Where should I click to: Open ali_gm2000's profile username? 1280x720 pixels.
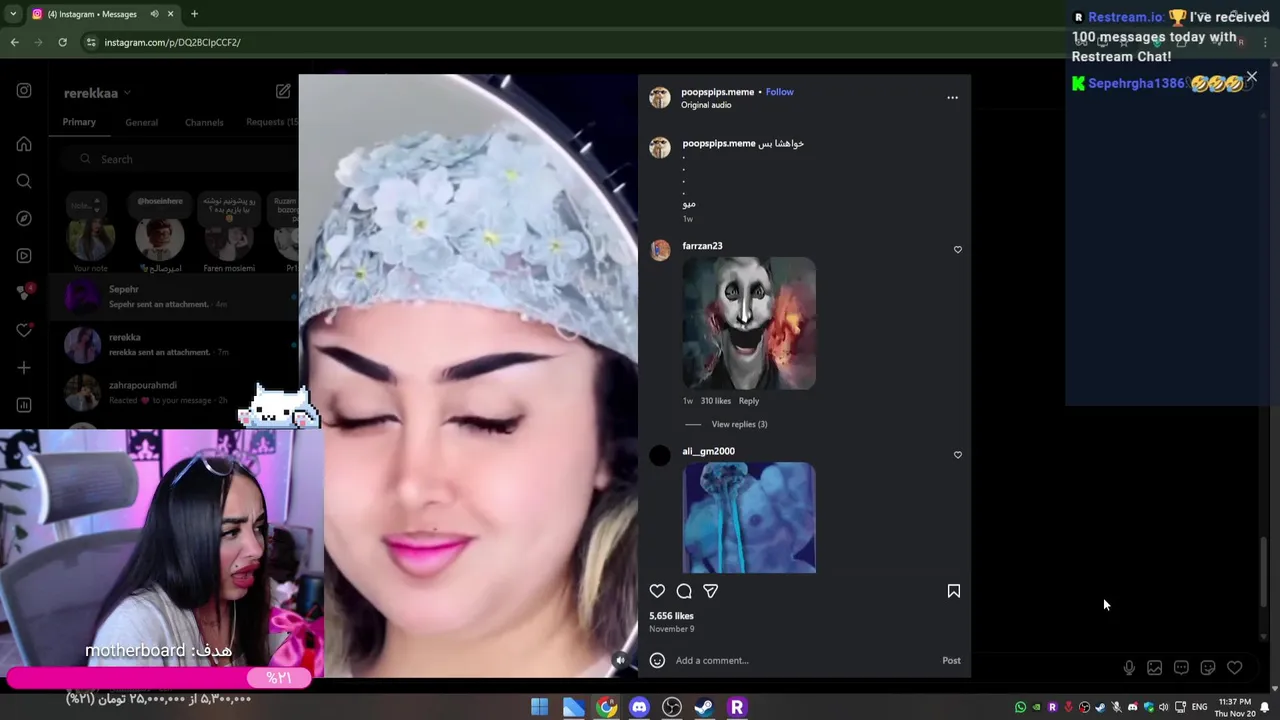(708, 451)
